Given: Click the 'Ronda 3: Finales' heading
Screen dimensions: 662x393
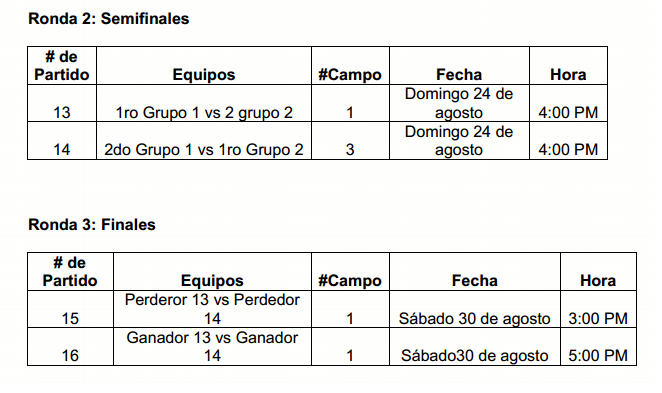Looking at the screenshot, I should (x=92, y=225).
